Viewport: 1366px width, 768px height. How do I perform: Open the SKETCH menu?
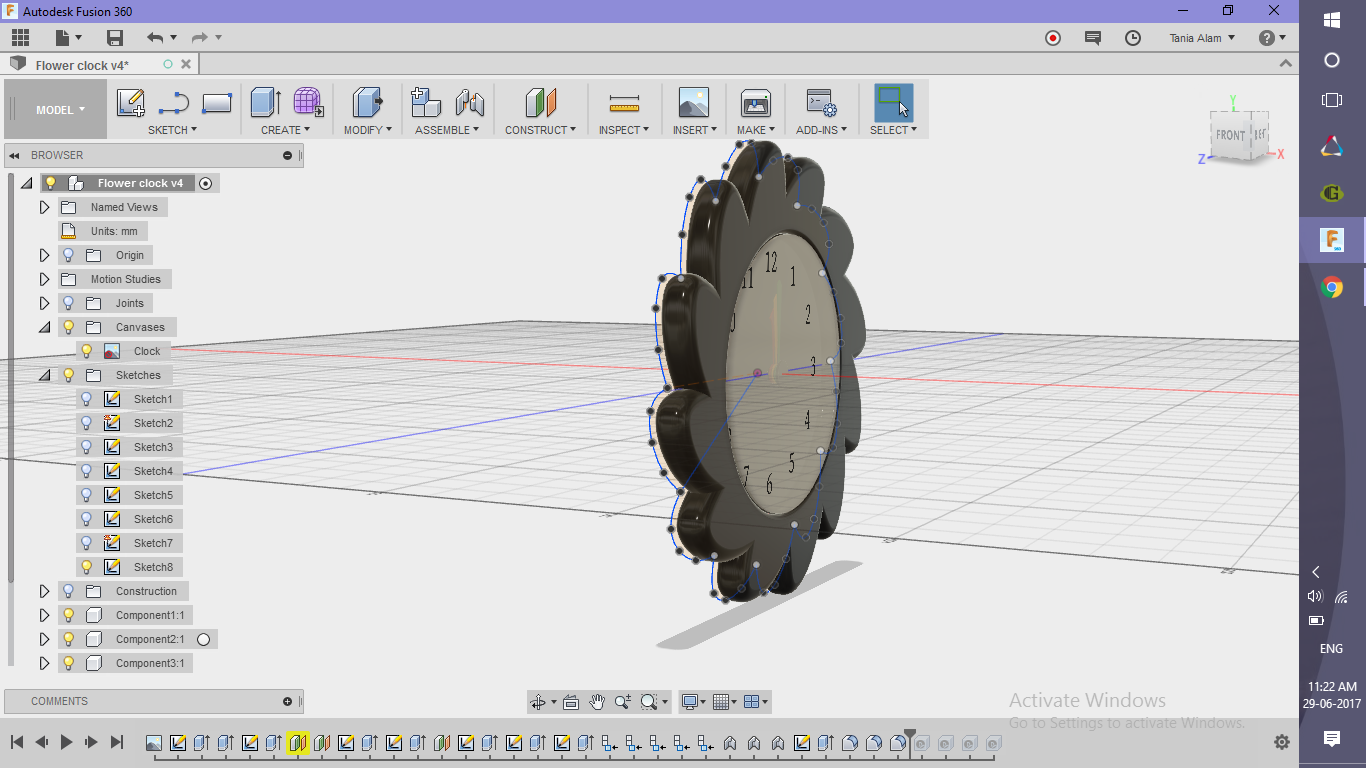click(x=172, y=130)
